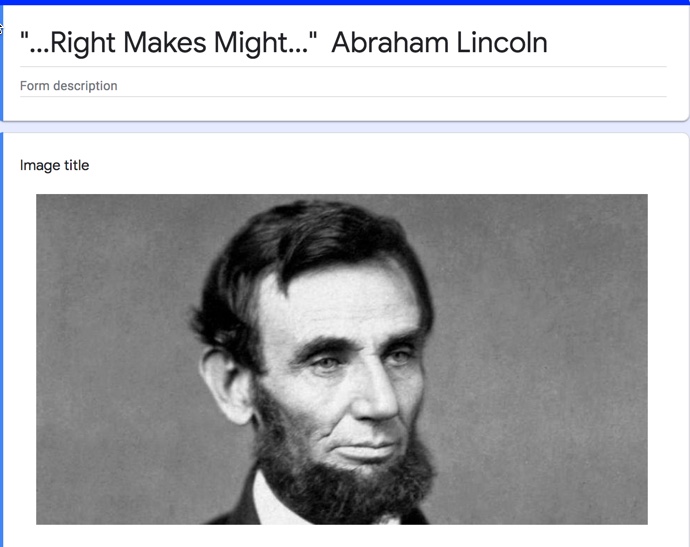
Task: Click the blue header bar at the top
Action: [345, 2]
